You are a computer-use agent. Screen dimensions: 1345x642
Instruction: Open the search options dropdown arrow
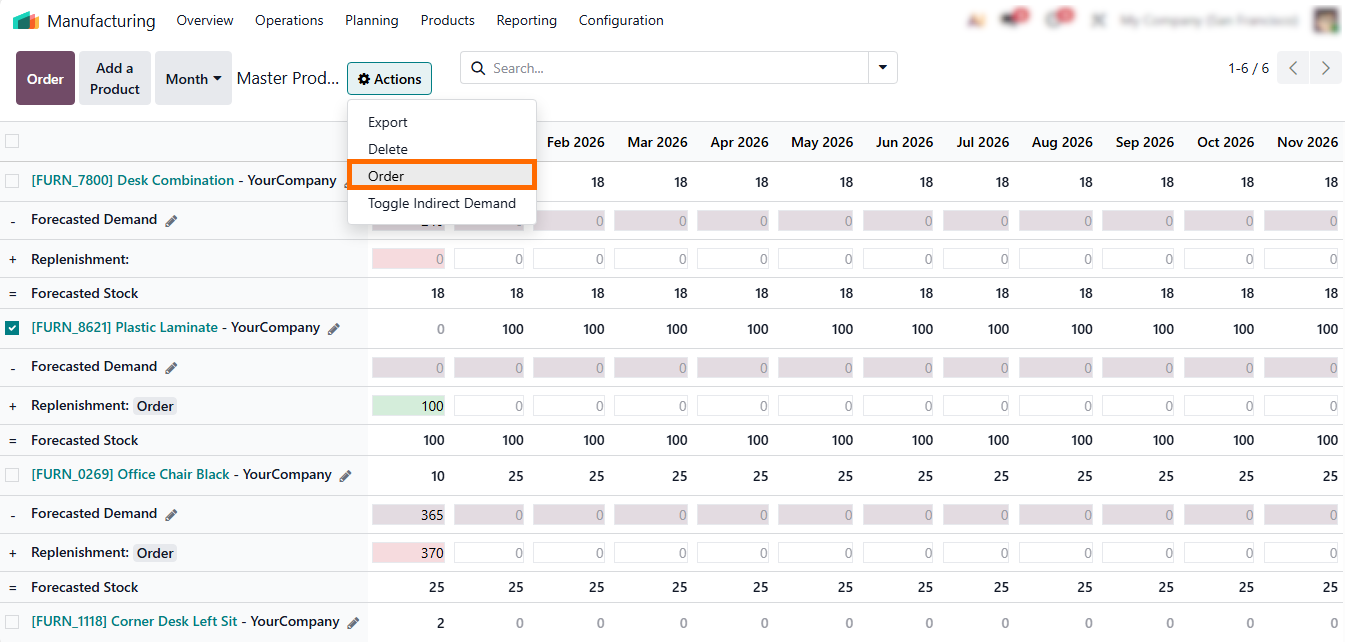(882, 68)
